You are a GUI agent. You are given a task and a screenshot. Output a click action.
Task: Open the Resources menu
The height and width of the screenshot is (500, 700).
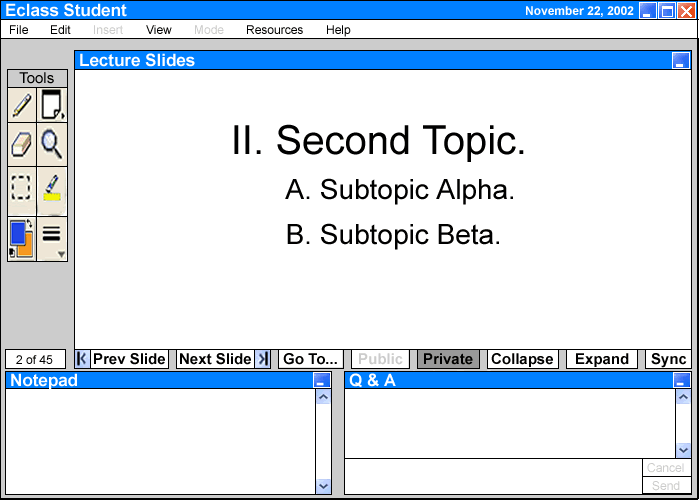pos(274,30)
